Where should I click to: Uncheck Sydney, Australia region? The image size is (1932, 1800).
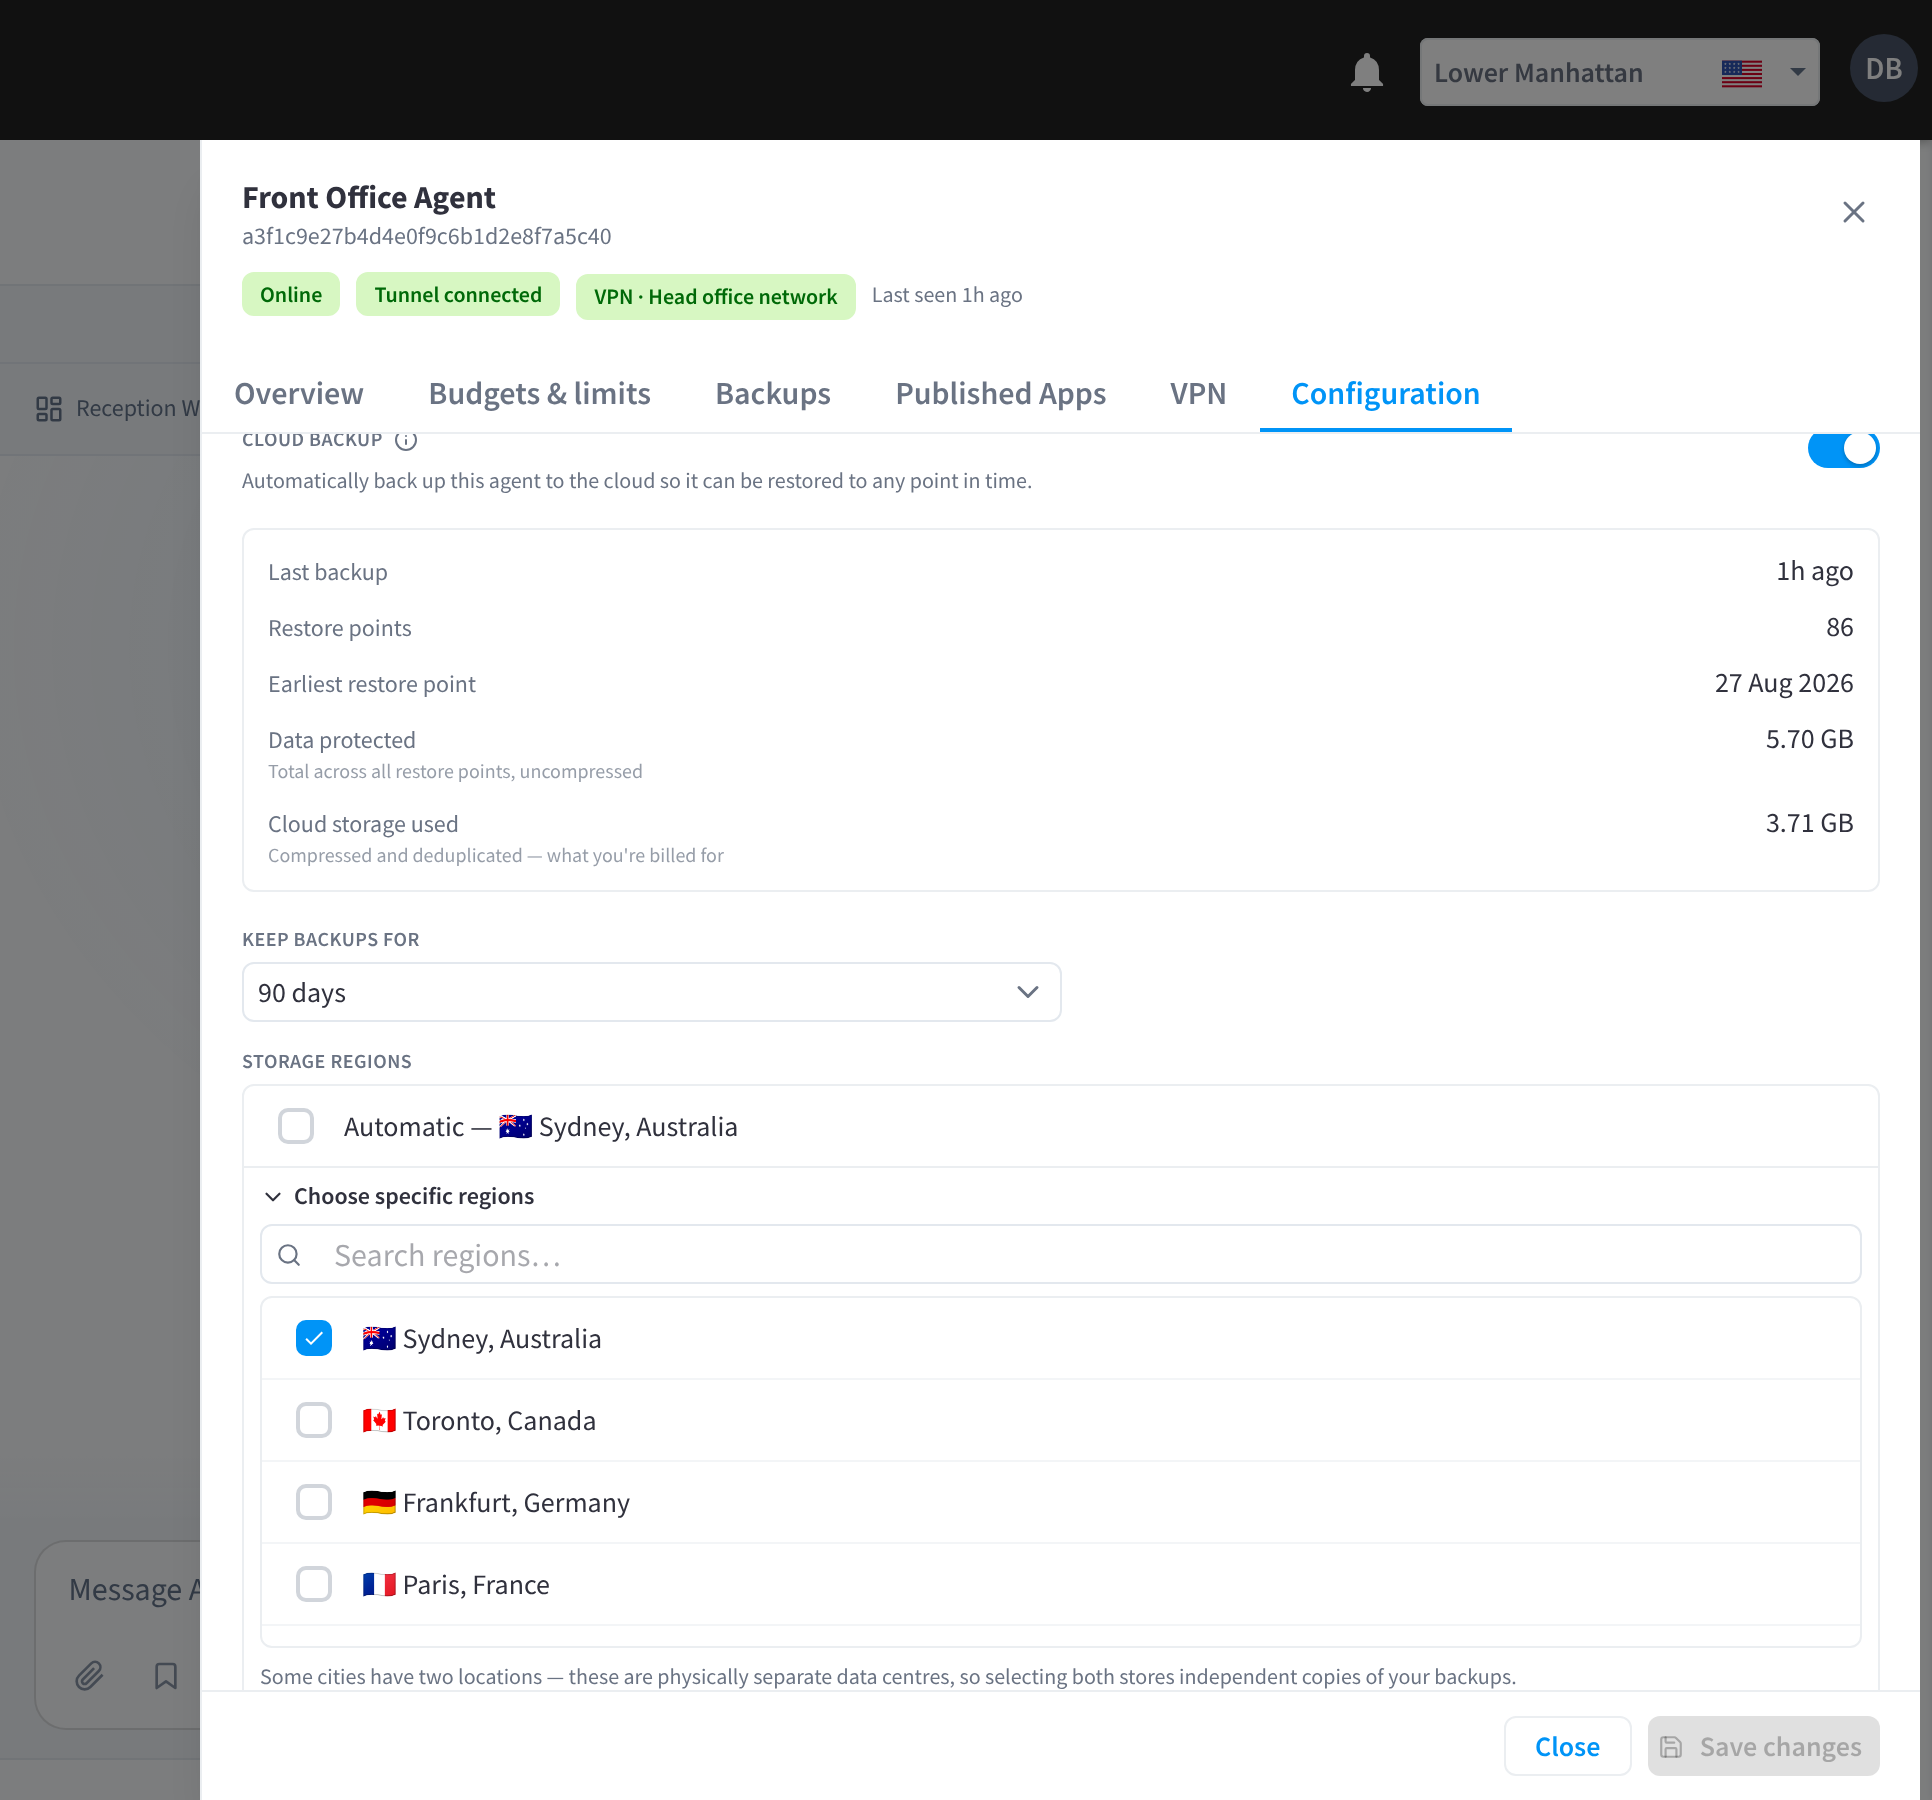[x=314, y=1338]
